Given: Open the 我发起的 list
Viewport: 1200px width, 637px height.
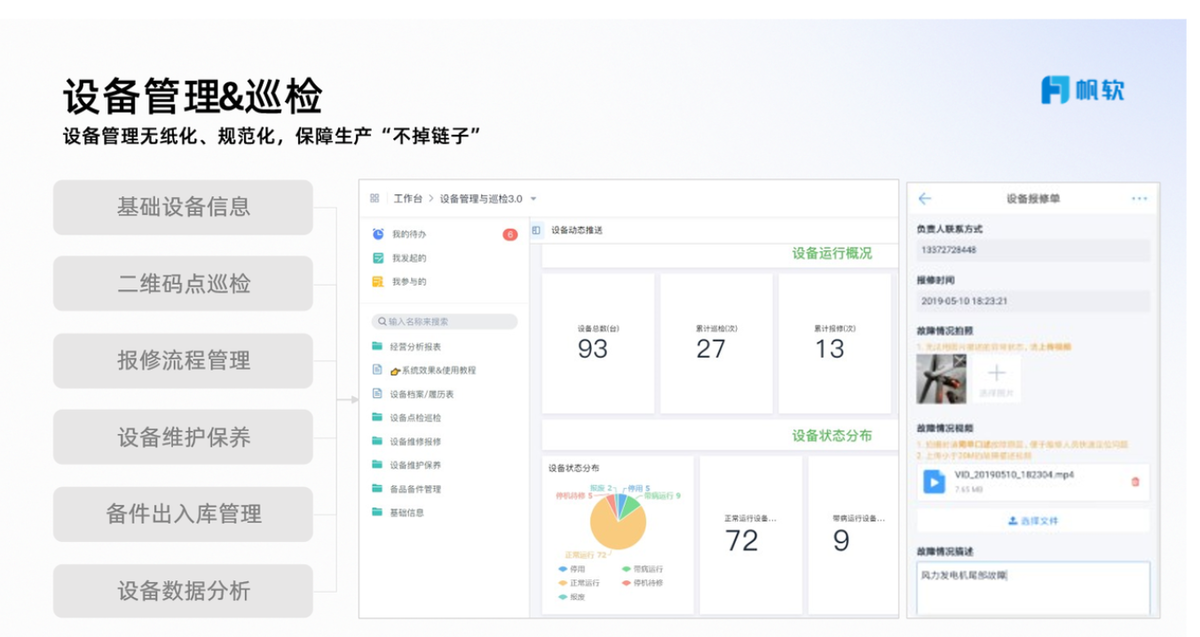Looking at the screenshot, I should tap(409, 258).
